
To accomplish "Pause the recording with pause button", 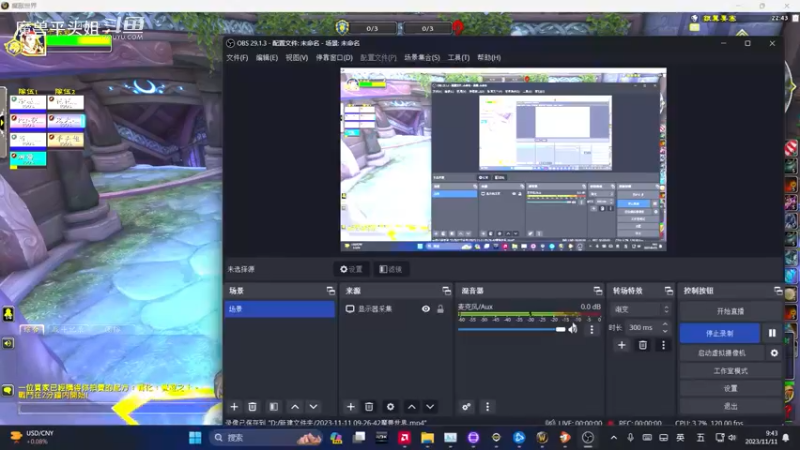I will 772,333.
